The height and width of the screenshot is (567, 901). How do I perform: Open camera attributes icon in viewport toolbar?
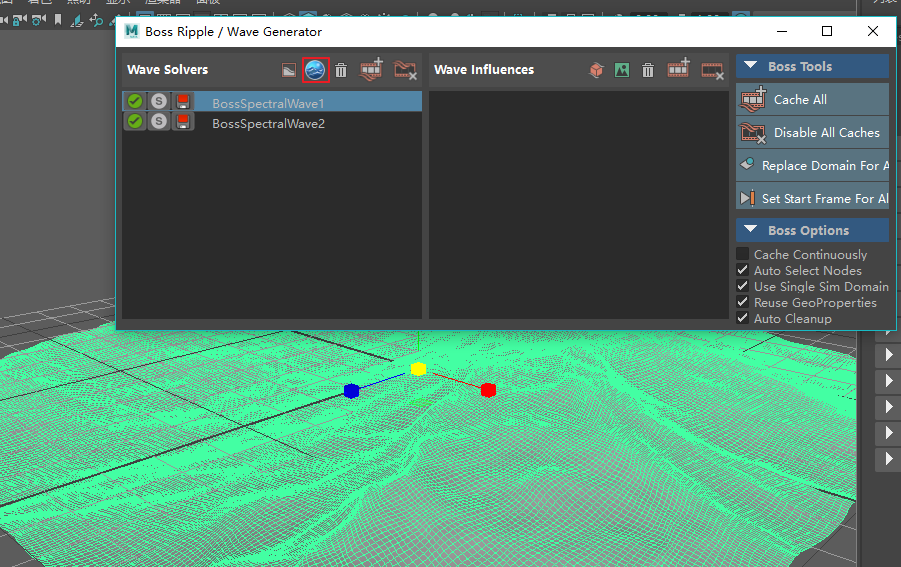click(x=38, y=20)
